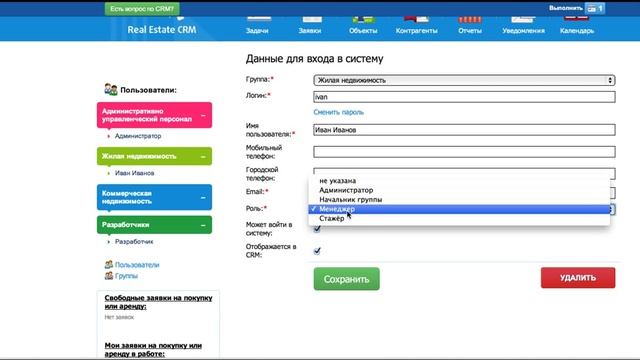Click the Имя пользователя input field
The height and width of the screenshot is (360, 640).
464,130
